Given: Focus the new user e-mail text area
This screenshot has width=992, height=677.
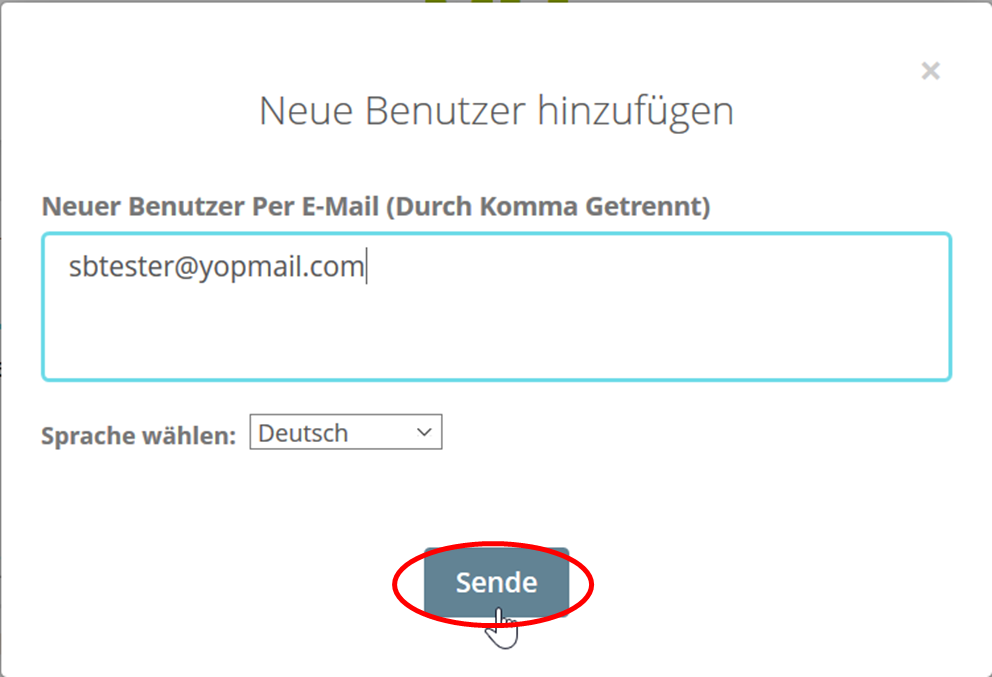Looking at the screenshot, I should [x=497, y=307].
